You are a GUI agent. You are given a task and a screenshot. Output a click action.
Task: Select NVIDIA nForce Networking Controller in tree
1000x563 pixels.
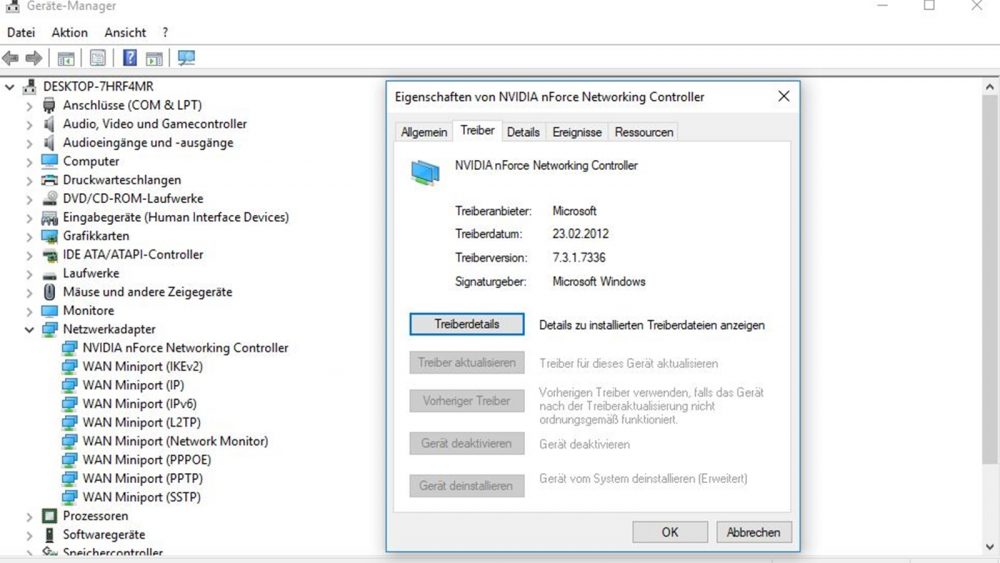[185, 348]
